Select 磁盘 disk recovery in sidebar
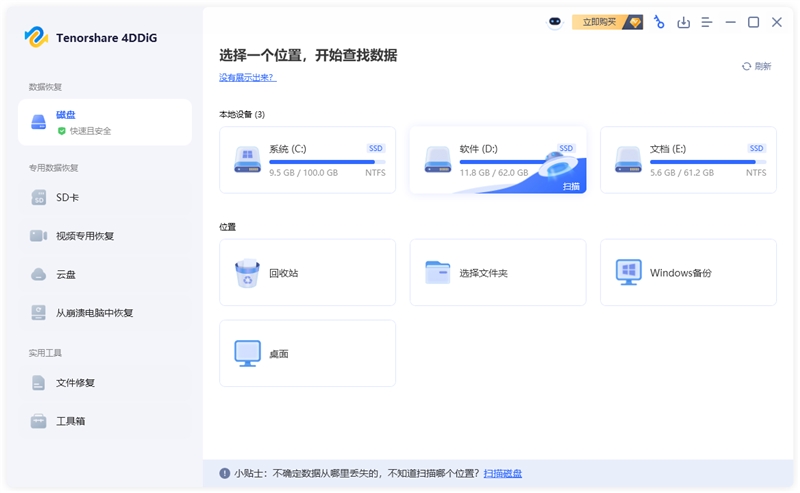 (x=105, y=122)
